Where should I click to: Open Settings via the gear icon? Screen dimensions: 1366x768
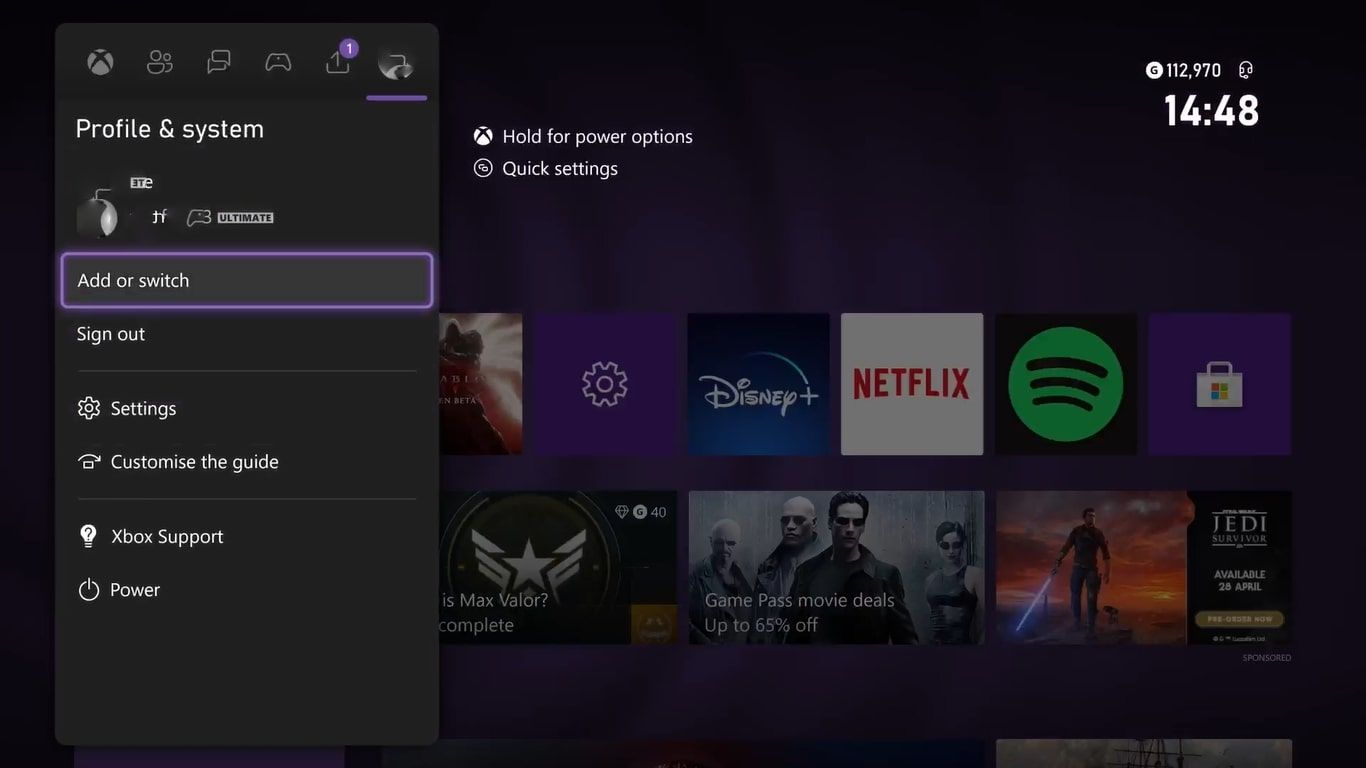(x=88, y=408)
